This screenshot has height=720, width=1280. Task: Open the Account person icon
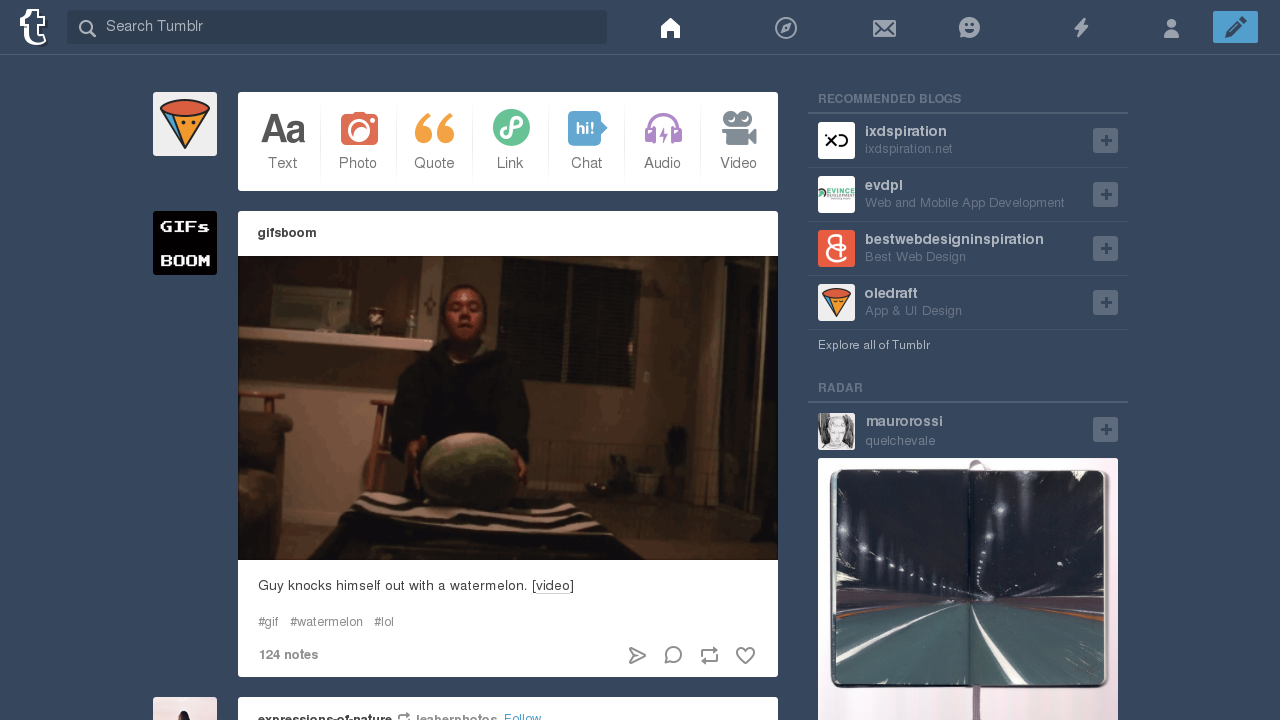(1171, 28)
